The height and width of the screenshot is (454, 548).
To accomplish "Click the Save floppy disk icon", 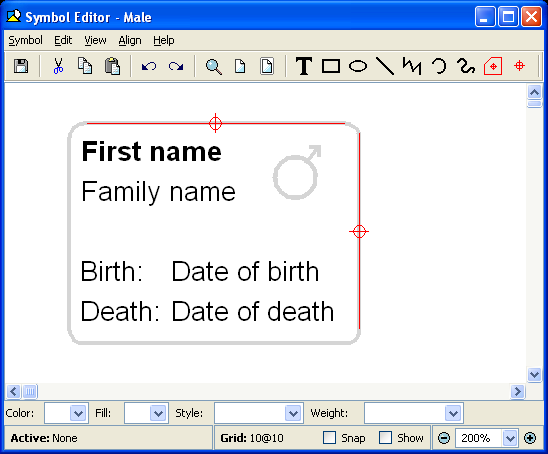I will tap(21, 66).
